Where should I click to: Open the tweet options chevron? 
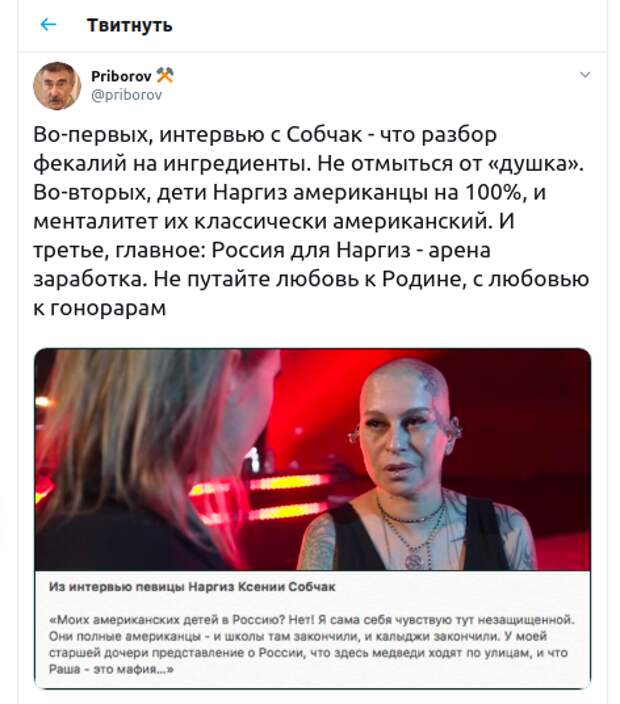(585, 75)
